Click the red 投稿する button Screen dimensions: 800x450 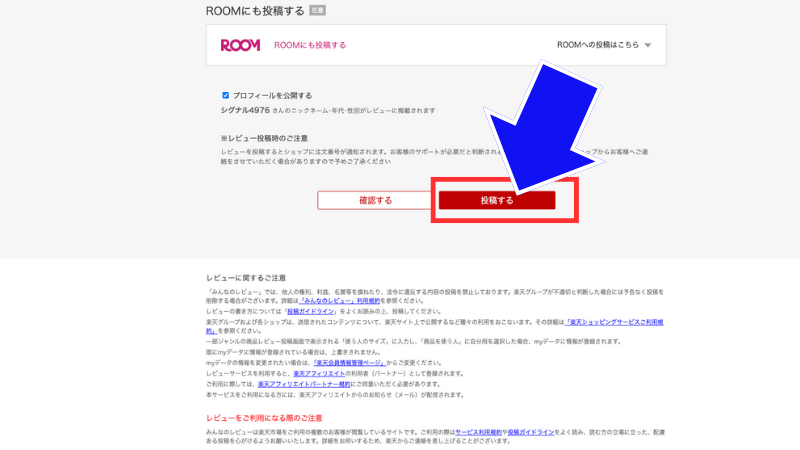497,201
